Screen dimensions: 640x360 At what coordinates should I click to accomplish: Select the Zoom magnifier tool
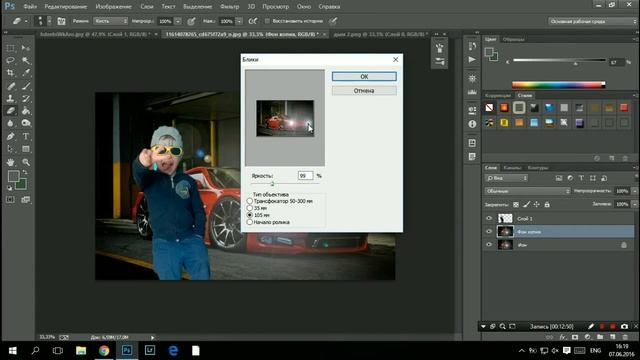[26, 162]
